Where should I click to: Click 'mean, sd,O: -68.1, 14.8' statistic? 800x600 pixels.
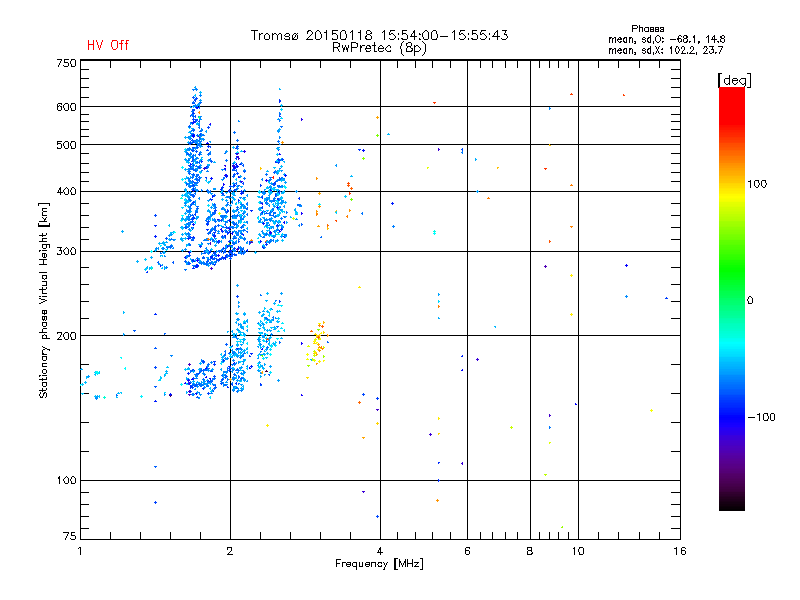coord(666,39)
